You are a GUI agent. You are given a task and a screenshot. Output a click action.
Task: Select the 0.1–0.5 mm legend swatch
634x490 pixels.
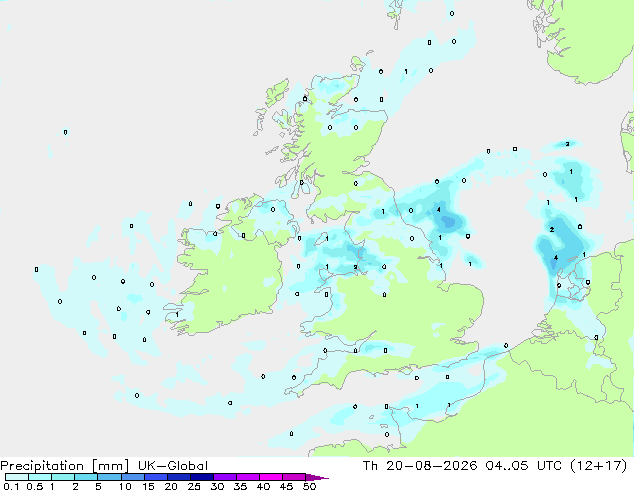[x=17, y=477]
